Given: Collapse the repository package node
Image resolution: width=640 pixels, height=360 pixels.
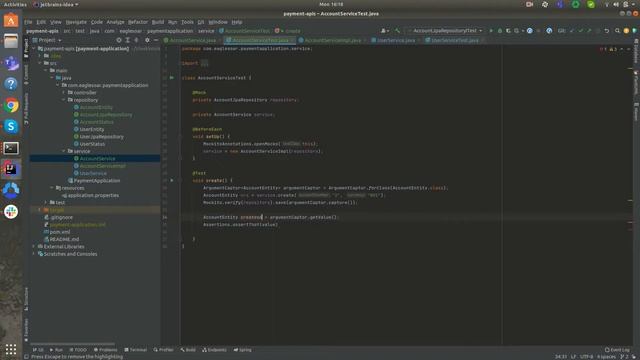Looking at the screenshot, I should click(64, 100).
